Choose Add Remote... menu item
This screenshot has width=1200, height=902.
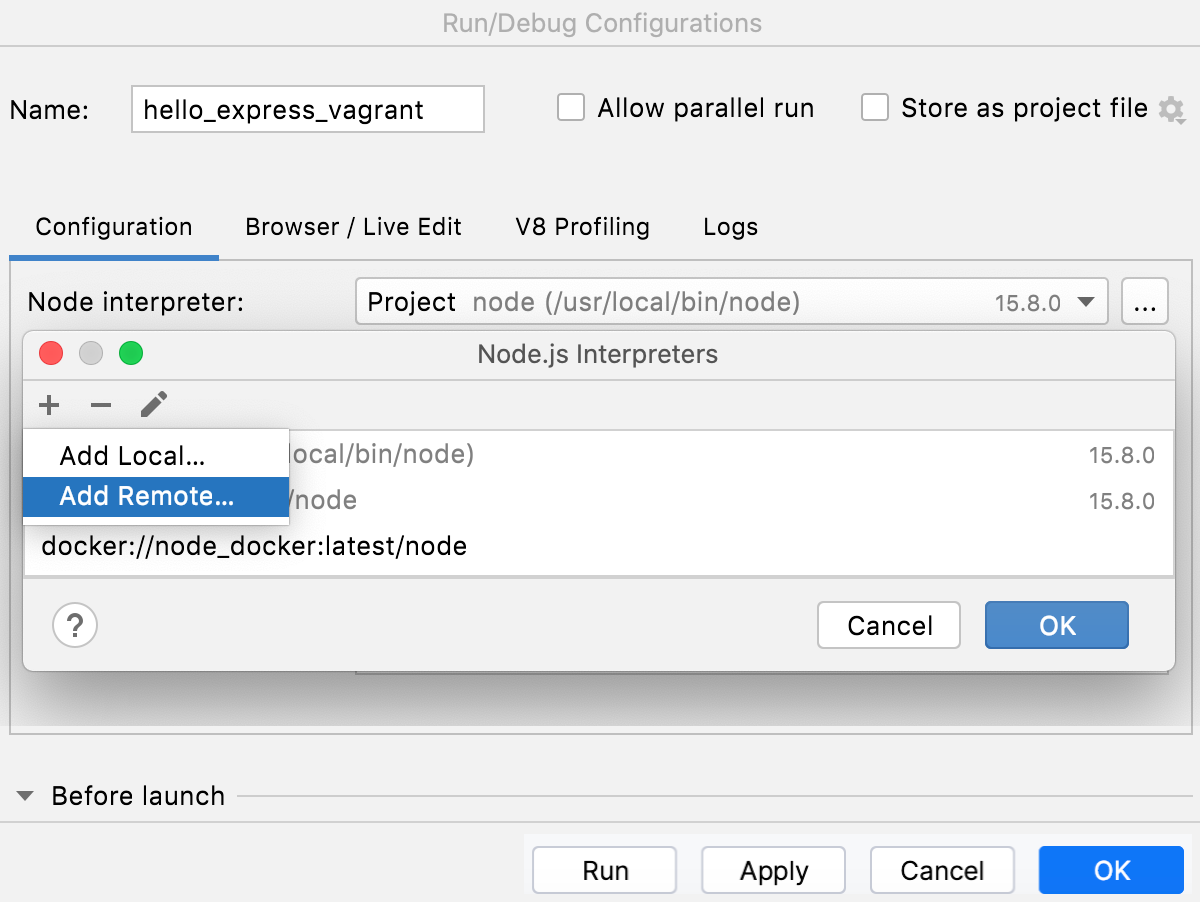click(147, 497)
